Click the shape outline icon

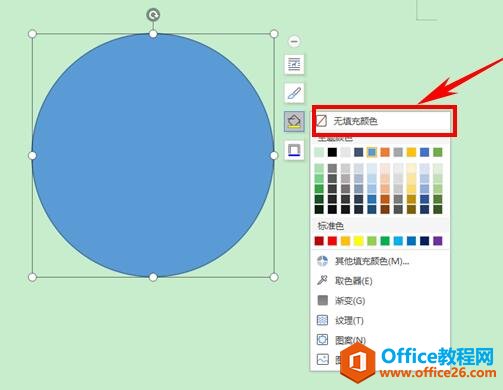pos(294,150)
